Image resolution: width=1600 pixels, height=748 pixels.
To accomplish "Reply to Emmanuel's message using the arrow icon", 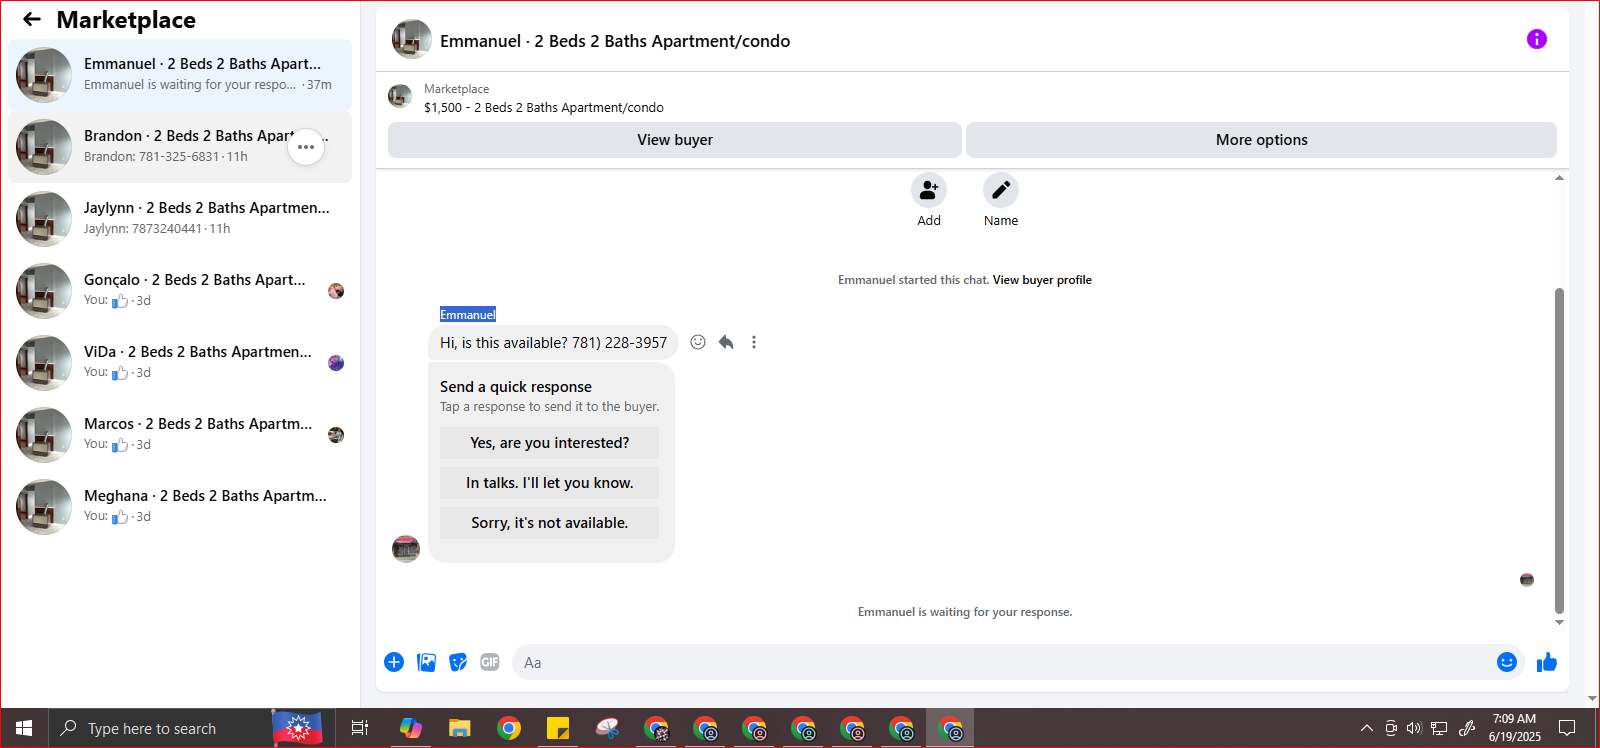I will [x=726, y=342].
